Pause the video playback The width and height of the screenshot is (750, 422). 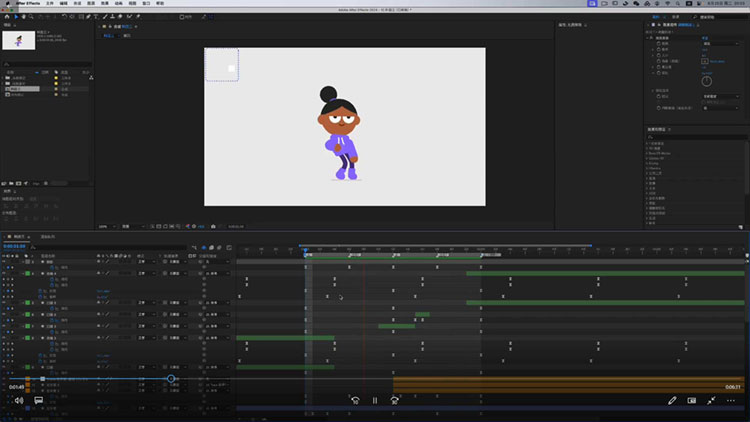(375, 400)
